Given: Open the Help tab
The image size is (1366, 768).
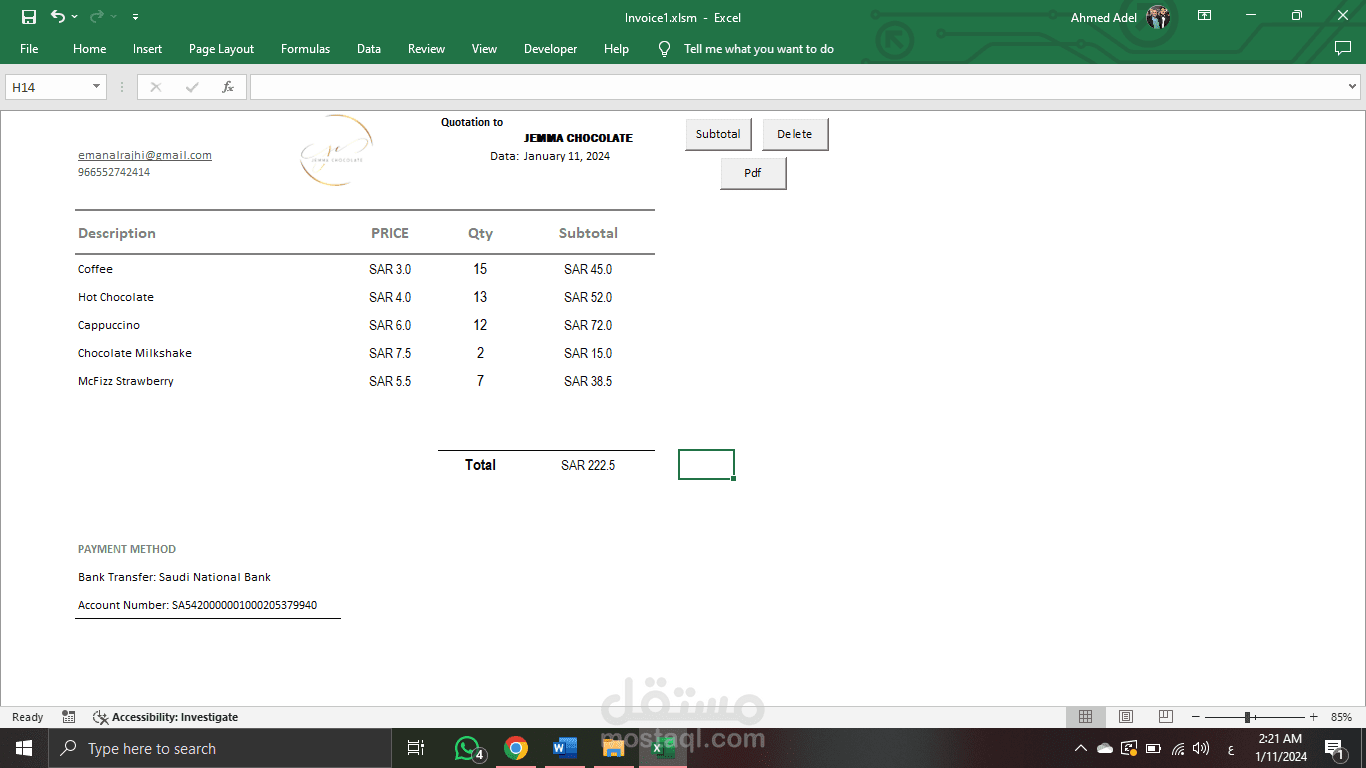Looking at the screenshot, I should coord(616,49).
